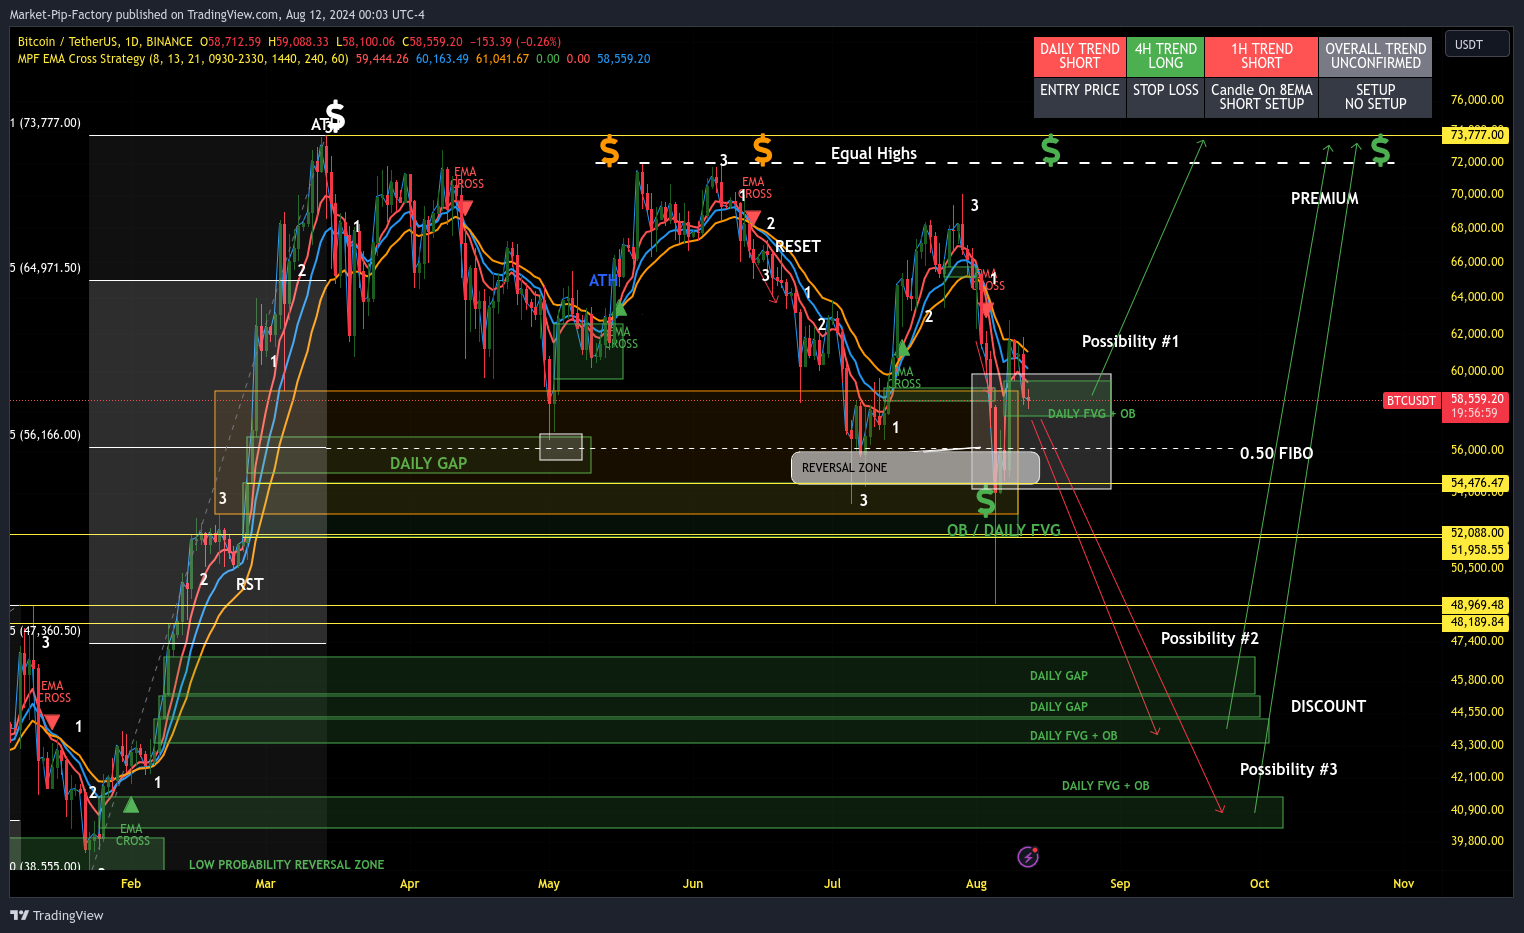Click the 51,958.55 yellow price label

[1477, 550]
